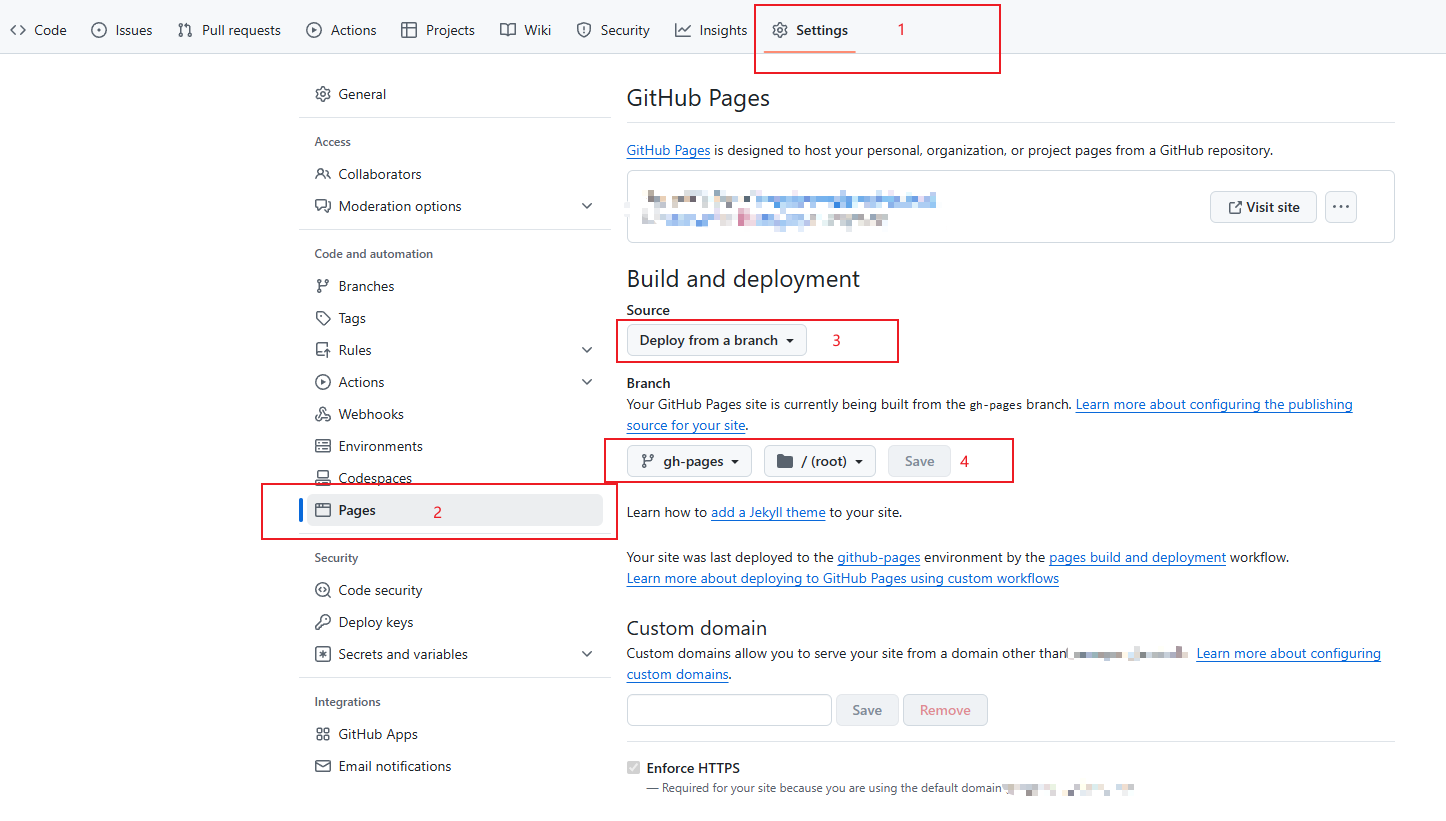1446x821 pixels.
Task: Click the Save button next to the folder dropdown
Action: click(x=919, y=461)
